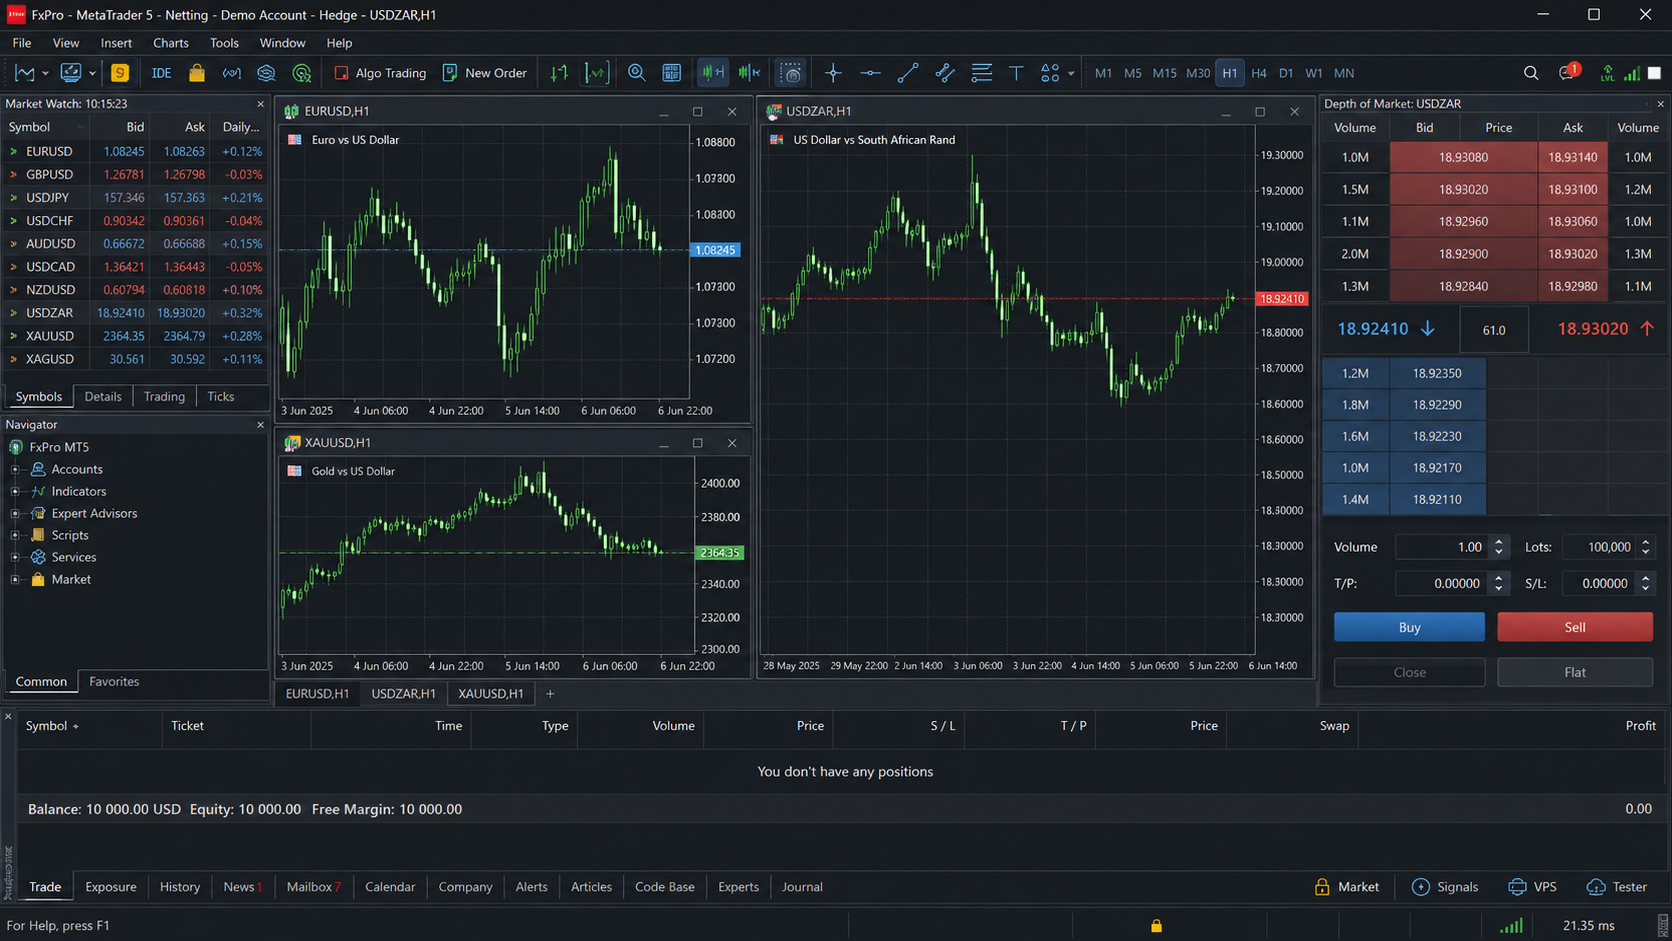This screenshot has height=941, width=1672.
Task: Switch timeframe to H4
Action: tap(1258, 73)
